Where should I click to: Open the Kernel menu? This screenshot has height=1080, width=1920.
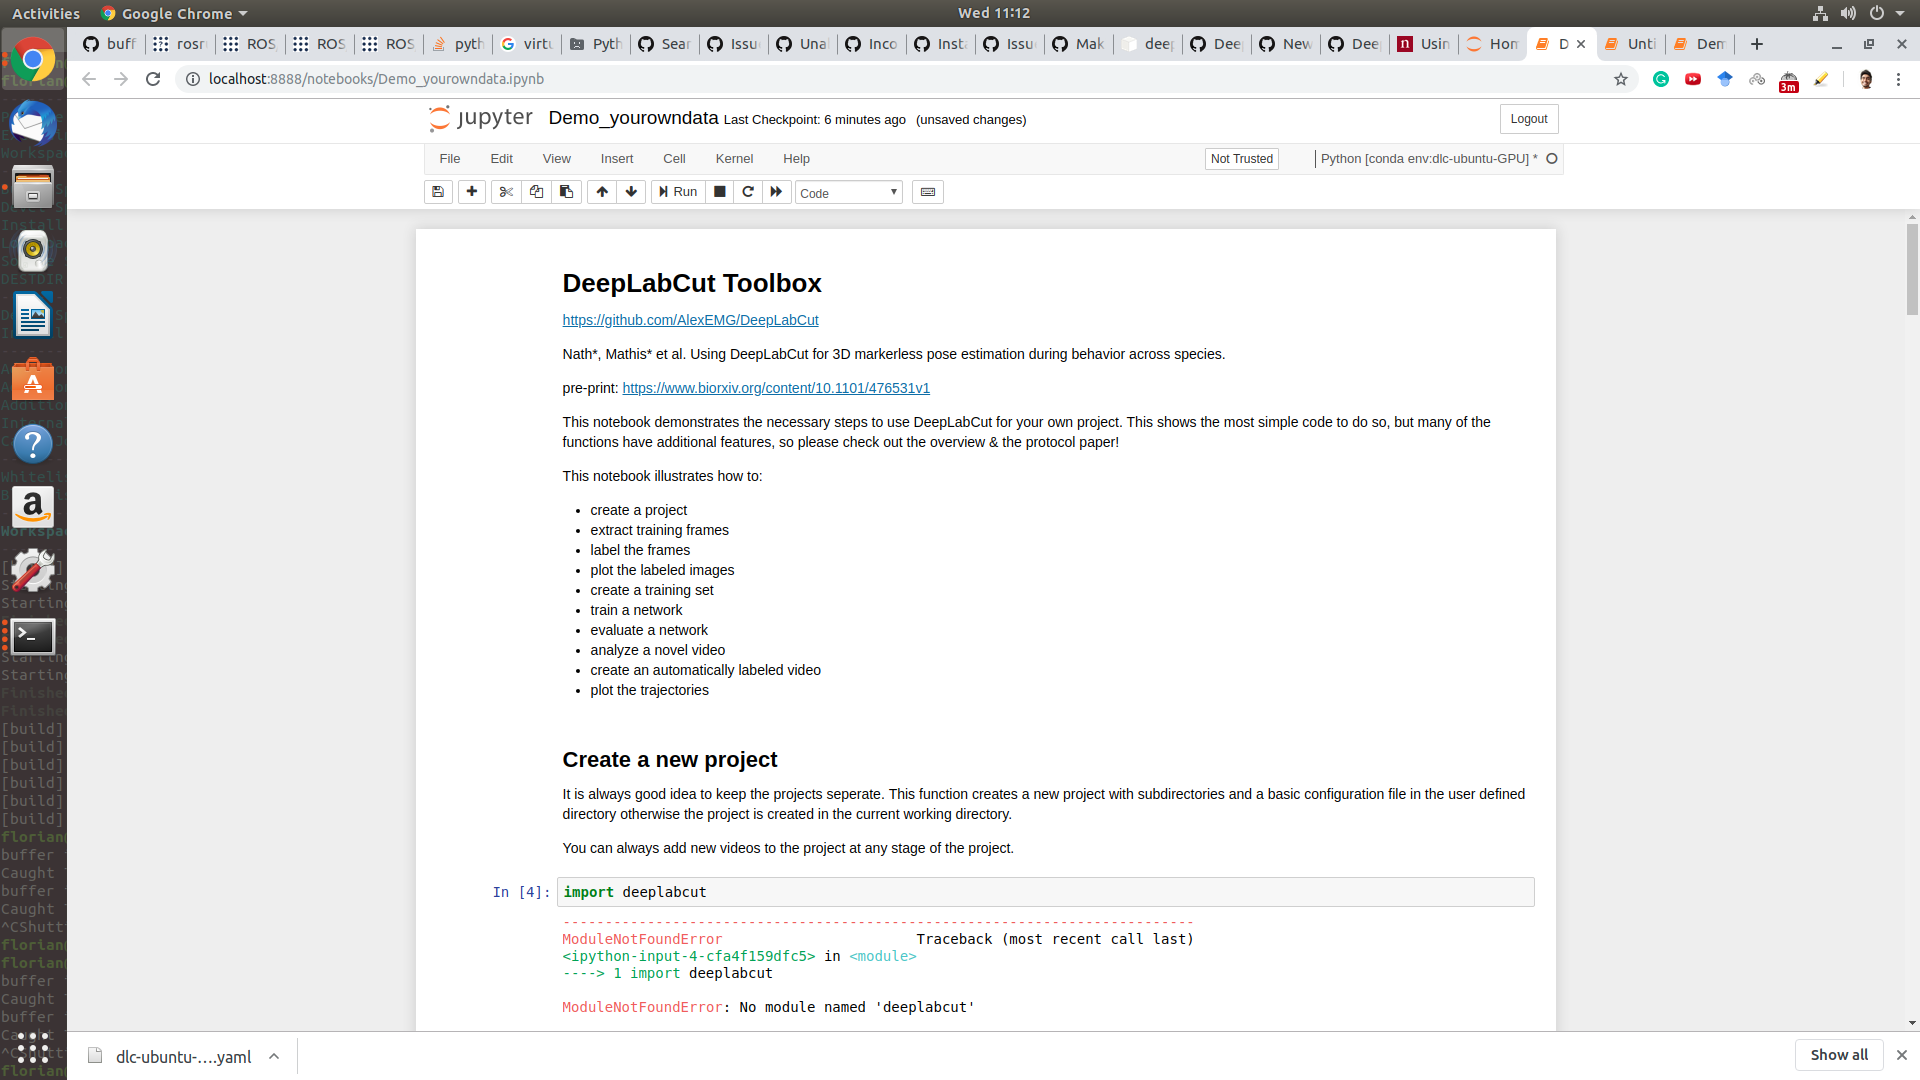pyautogui.click(x=734, y=158)
